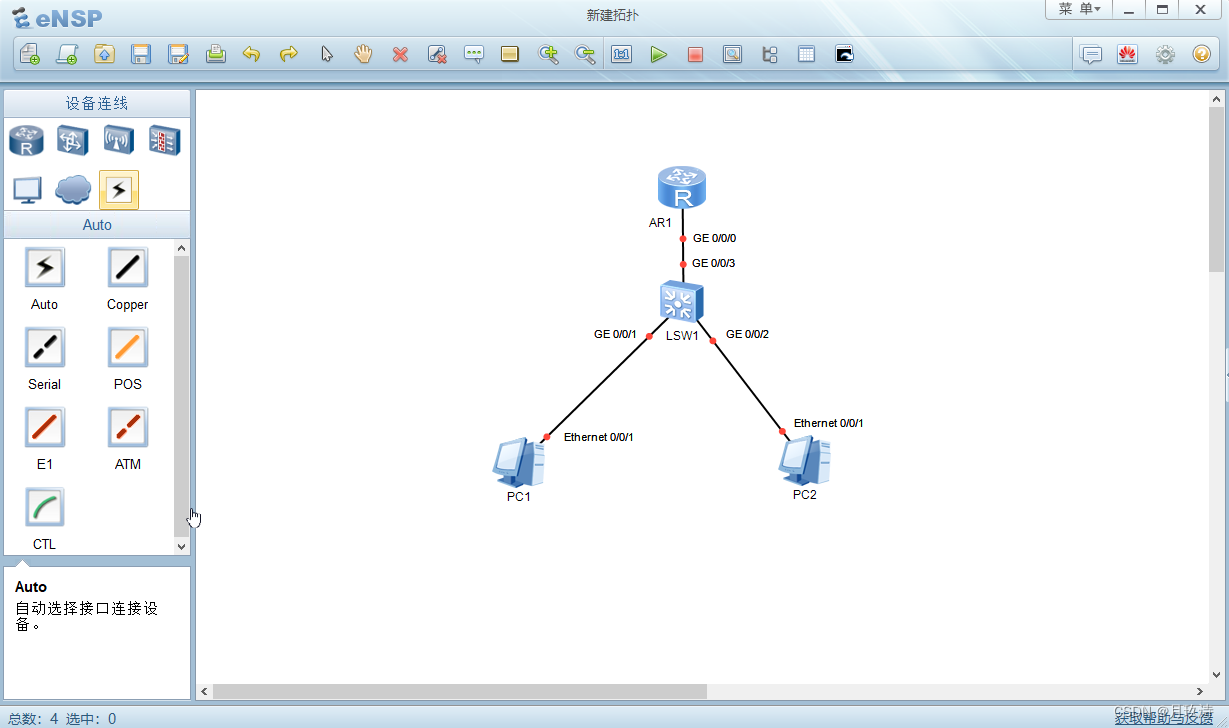Undo the last action
The height and width of the screenshot is (728, 1229).
[252, 54]
